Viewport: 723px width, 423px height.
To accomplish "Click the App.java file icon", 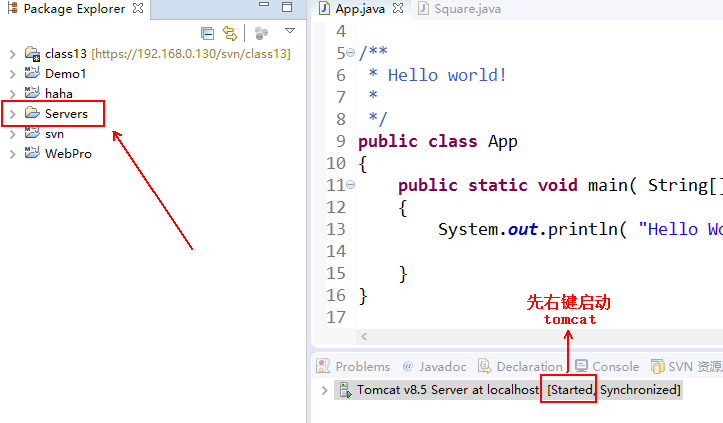I will [x=325, y=8].
